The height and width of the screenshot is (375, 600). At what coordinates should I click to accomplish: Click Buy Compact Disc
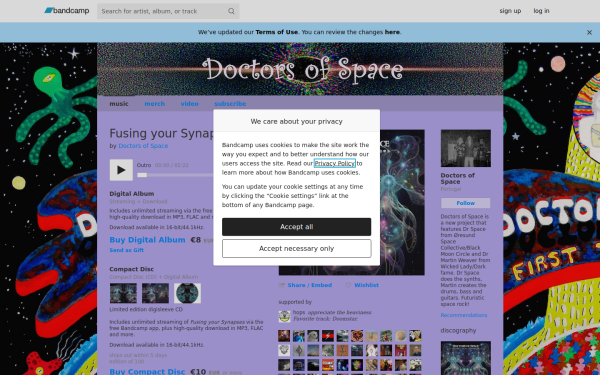pos(147,372)
